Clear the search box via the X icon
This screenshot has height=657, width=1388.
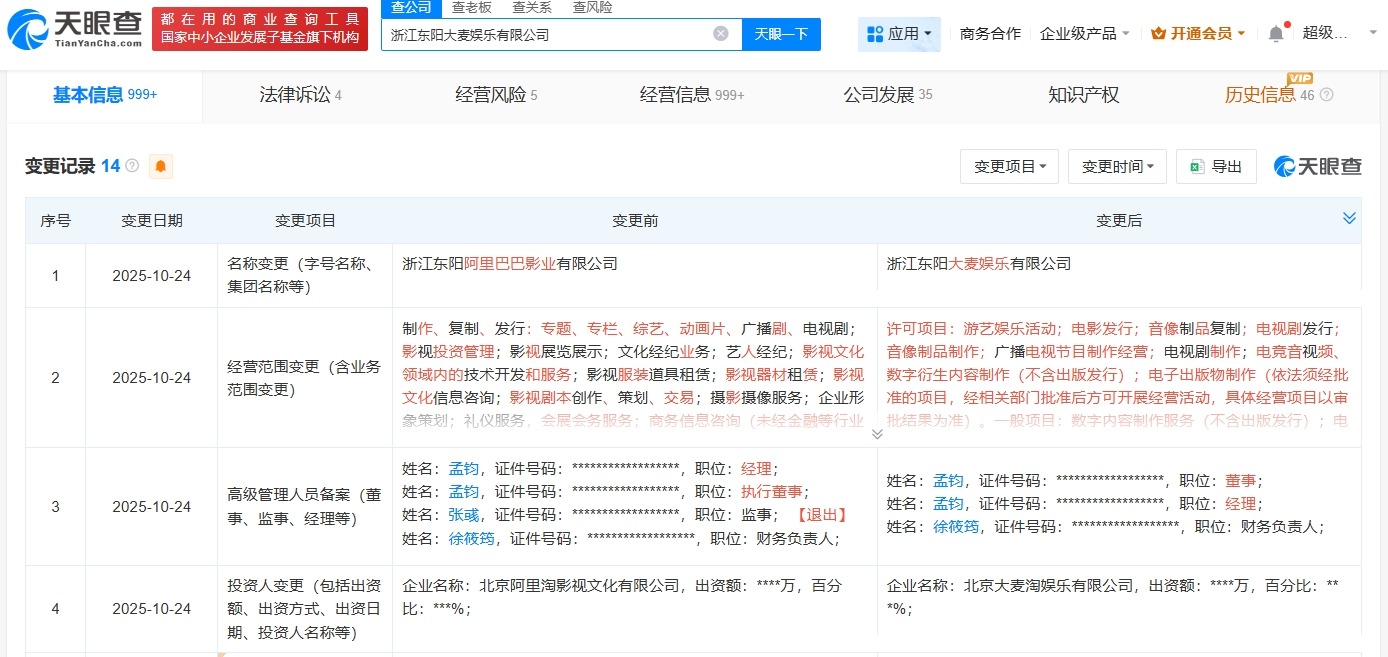[x=721, y=33]
